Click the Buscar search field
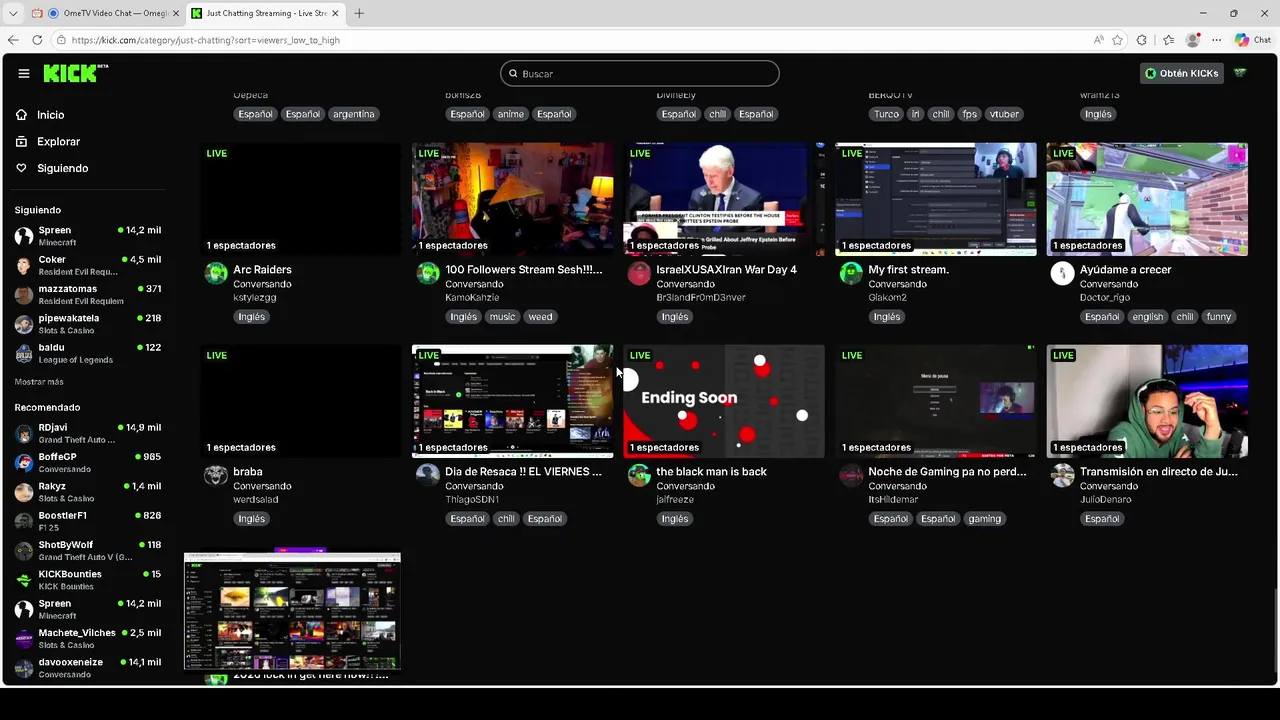Screen dimensions: 1280x720 (640, 73)
